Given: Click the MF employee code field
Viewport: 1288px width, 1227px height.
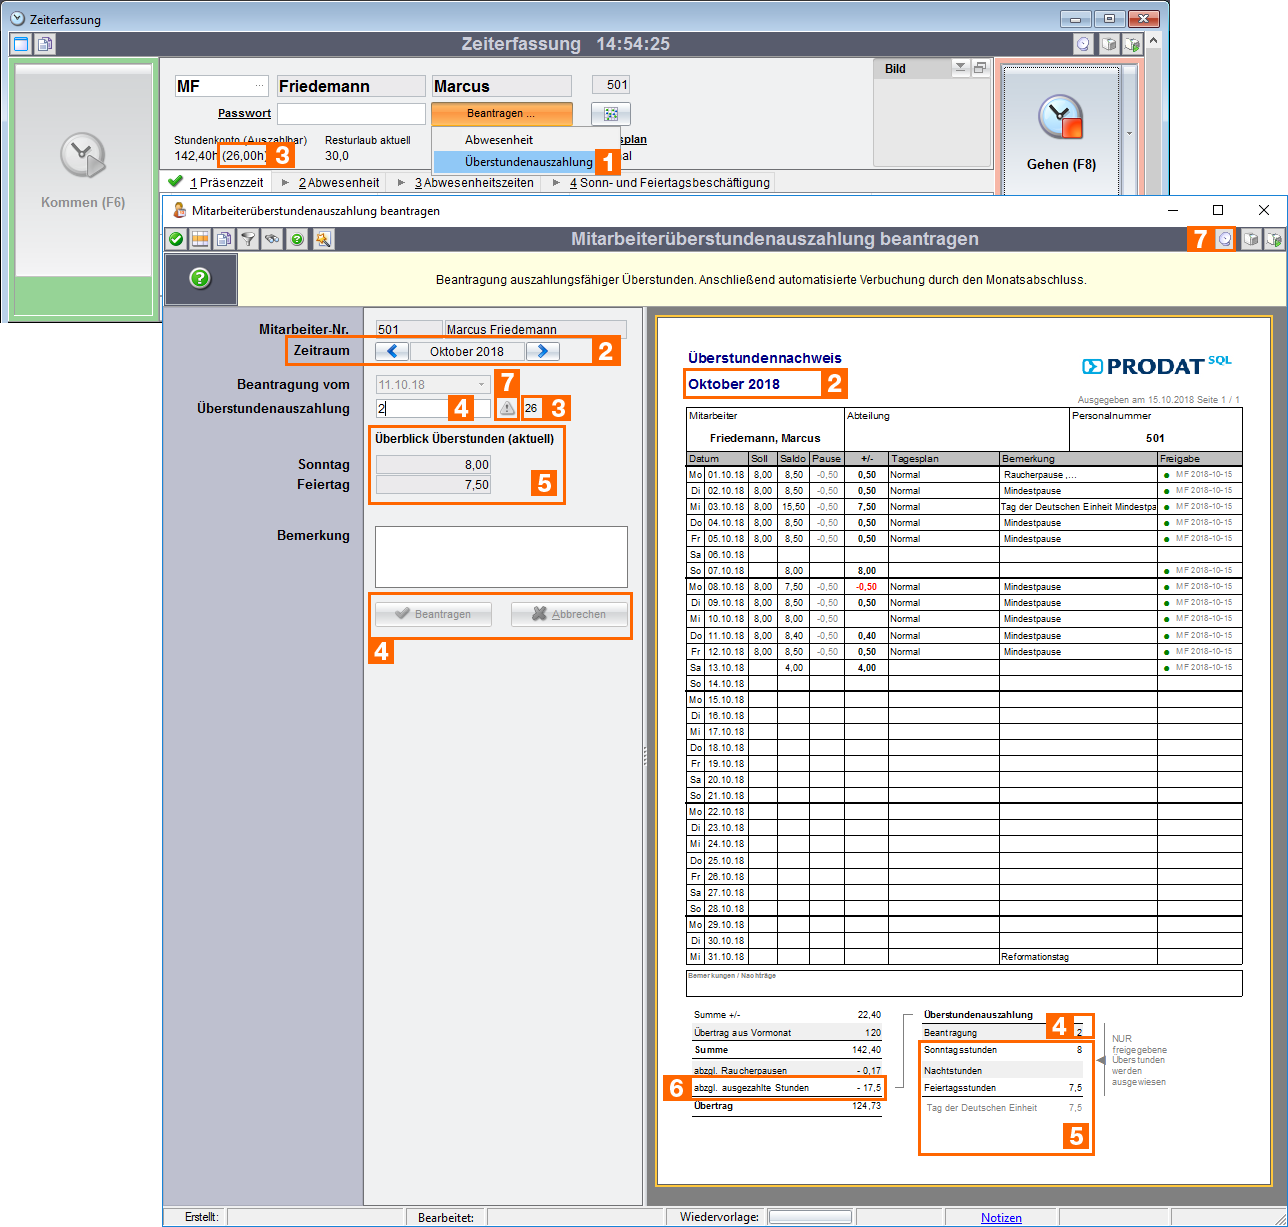Looking at the screenshot, I should point(222,86).
